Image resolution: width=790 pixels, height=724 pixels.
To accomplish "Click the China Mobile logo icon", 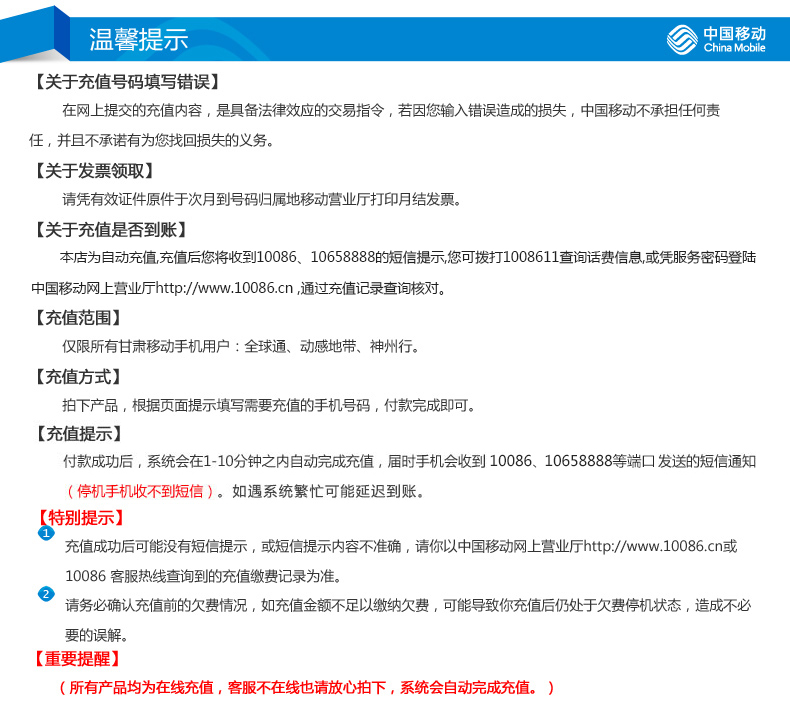I will tap(682, 40).
